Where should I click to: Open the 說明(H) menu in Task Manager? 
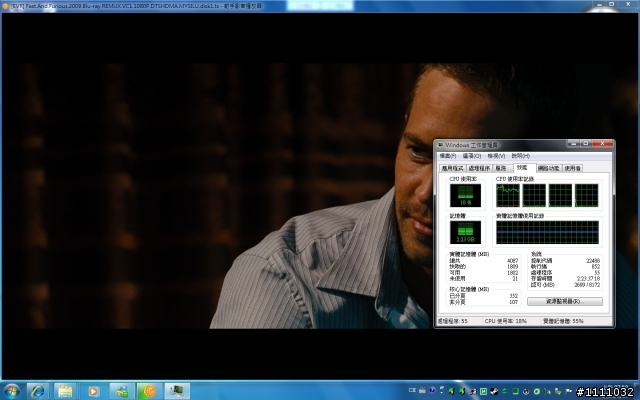click(520, 156)
